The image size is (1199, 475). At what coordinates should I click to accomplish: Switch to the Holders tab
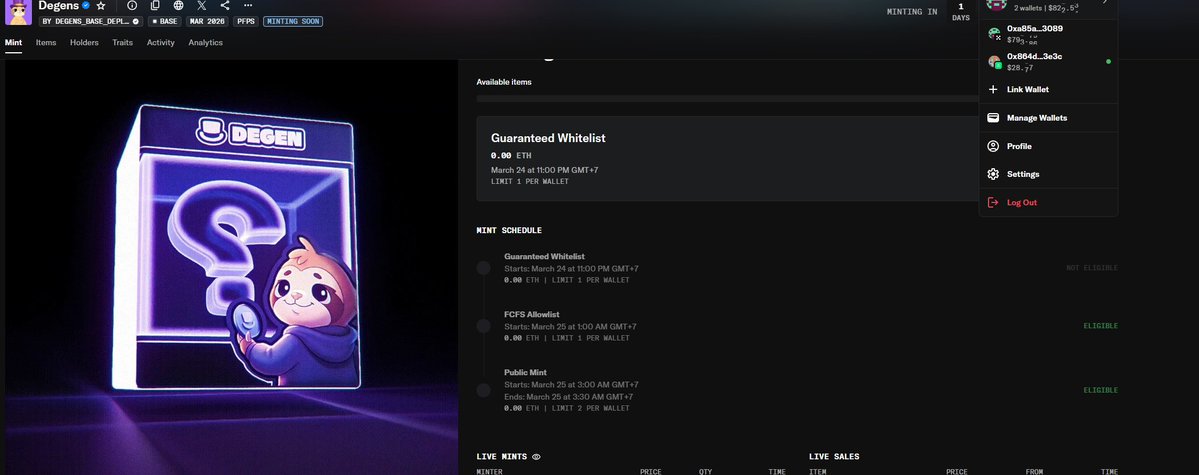pyautogui.click(x=84, y=43)
